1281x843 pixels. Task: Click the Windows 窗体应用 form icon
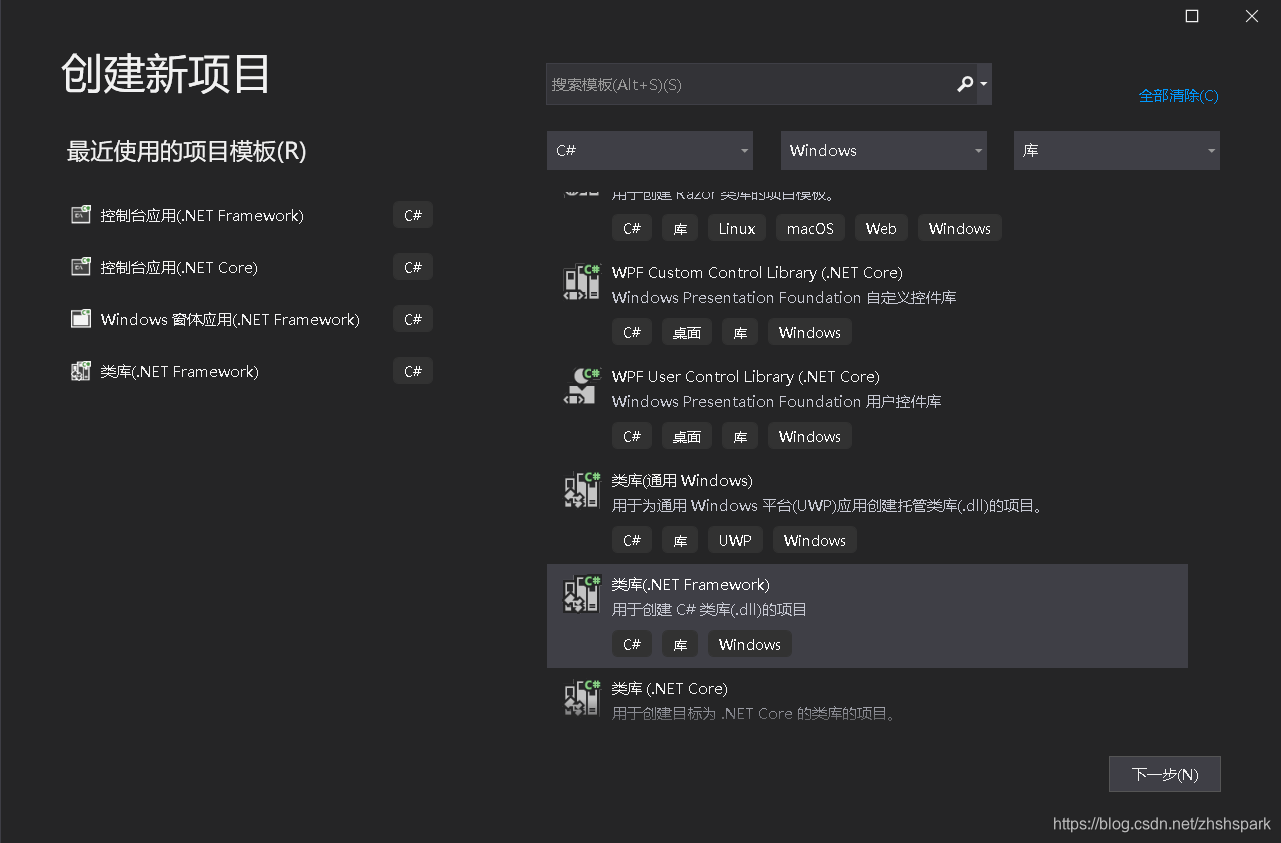[81, 318]
